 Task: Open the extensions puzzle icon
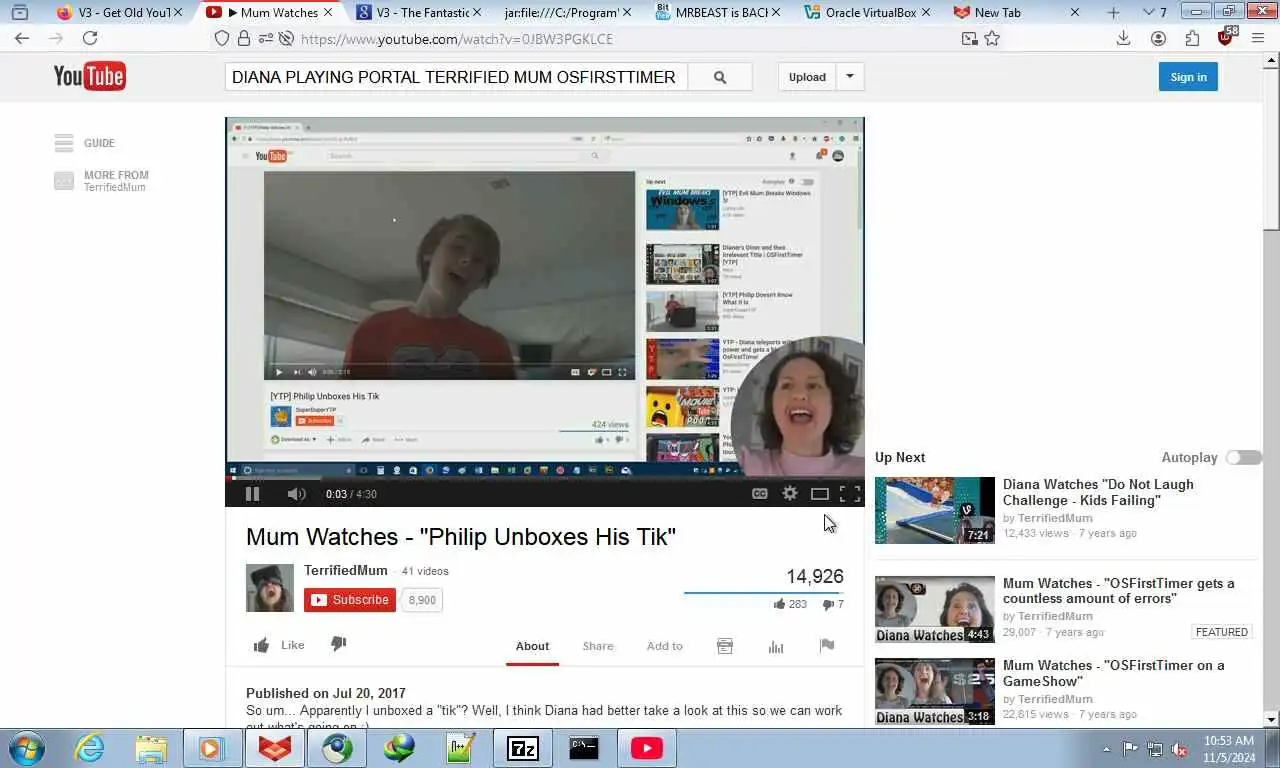pyautogui.click(x=1192, y=38)
